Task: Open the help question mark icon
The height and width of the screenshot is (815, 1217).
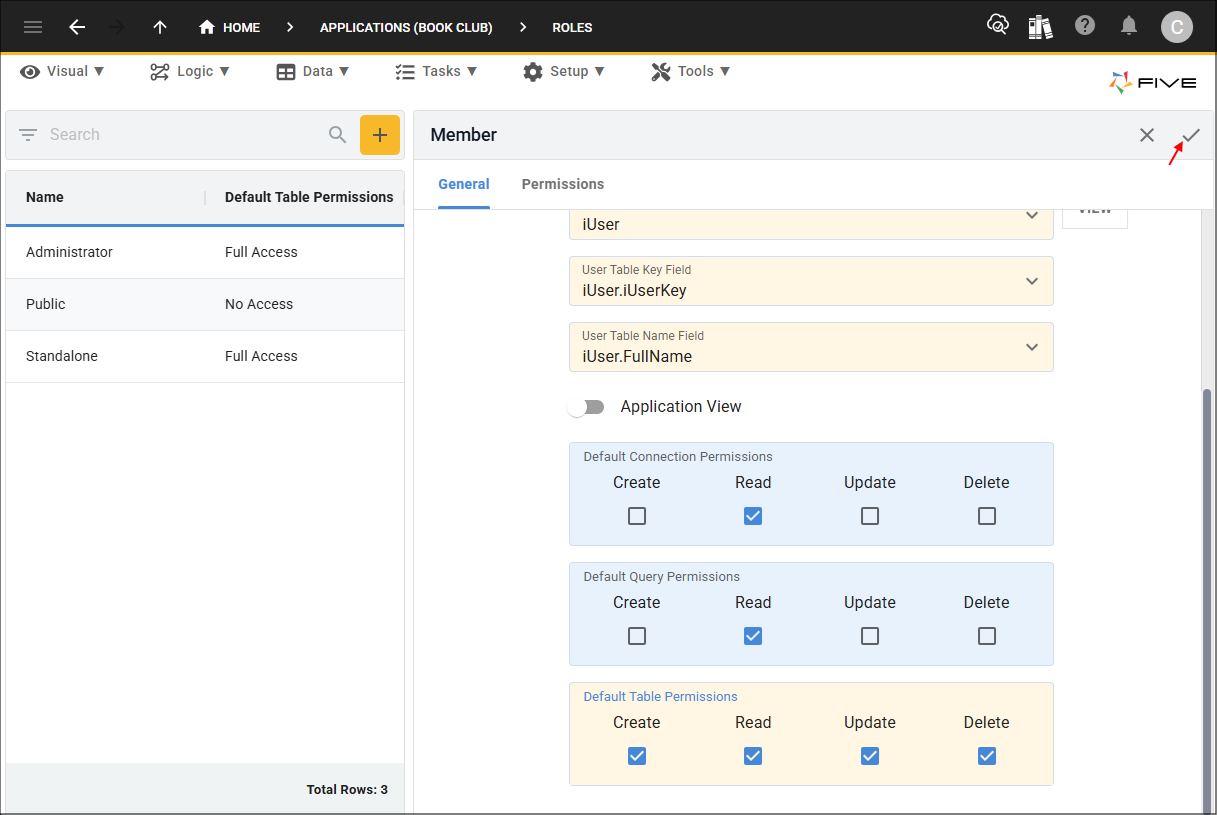Action: pos(1085,26)
